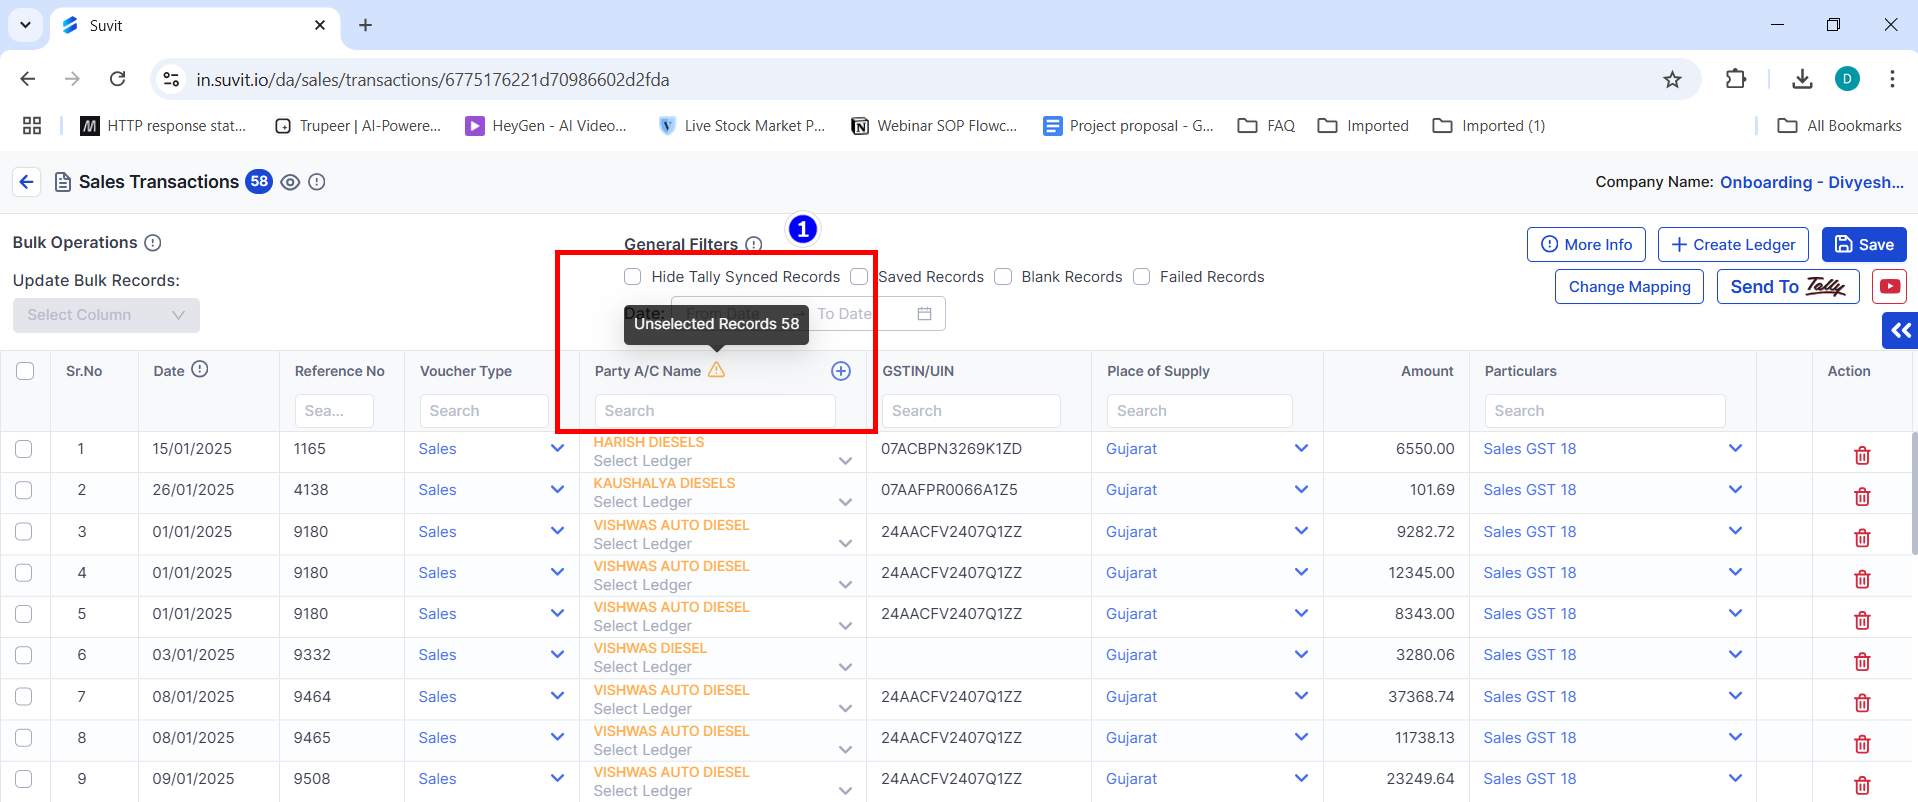Tick the Blank Records checkbox
1918x802 pixels.
click(1003, 277)
